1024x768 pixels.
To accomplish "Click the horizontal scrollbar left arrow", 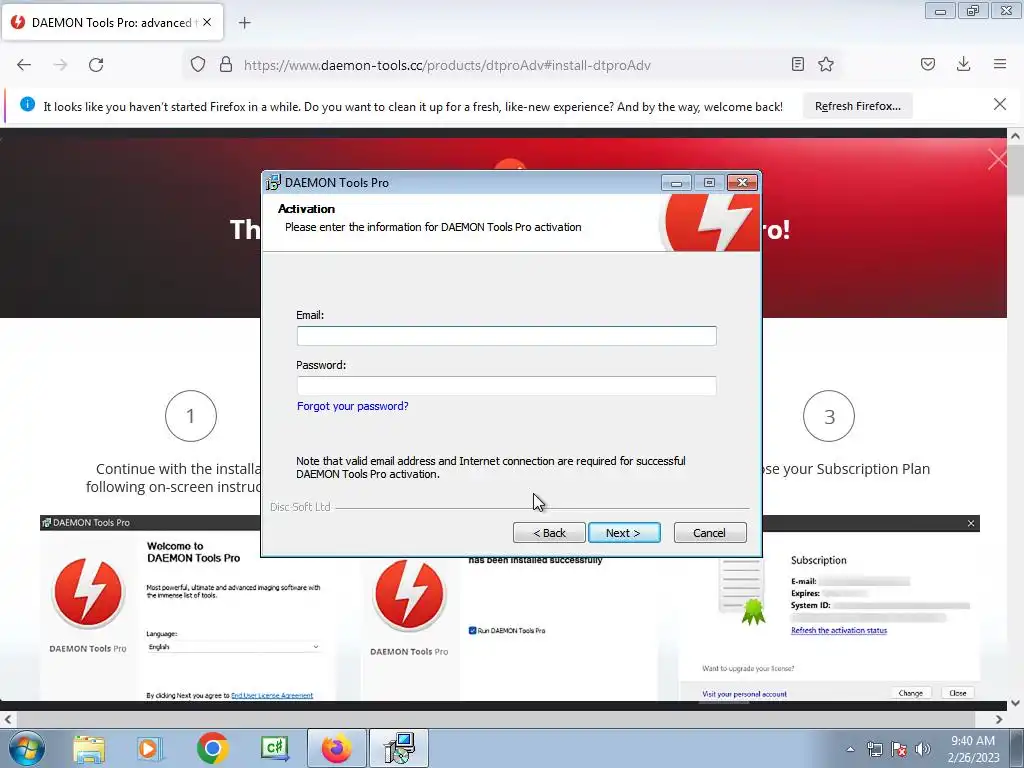I will coord(7,719).
